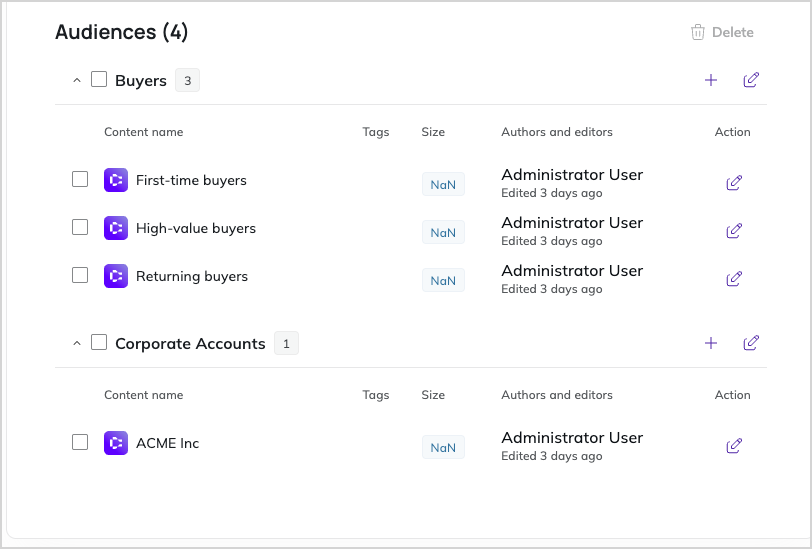This screenshot has height=549, width=812.
Task: Click the Buyers count badge 3
Action: pos(187,80)
